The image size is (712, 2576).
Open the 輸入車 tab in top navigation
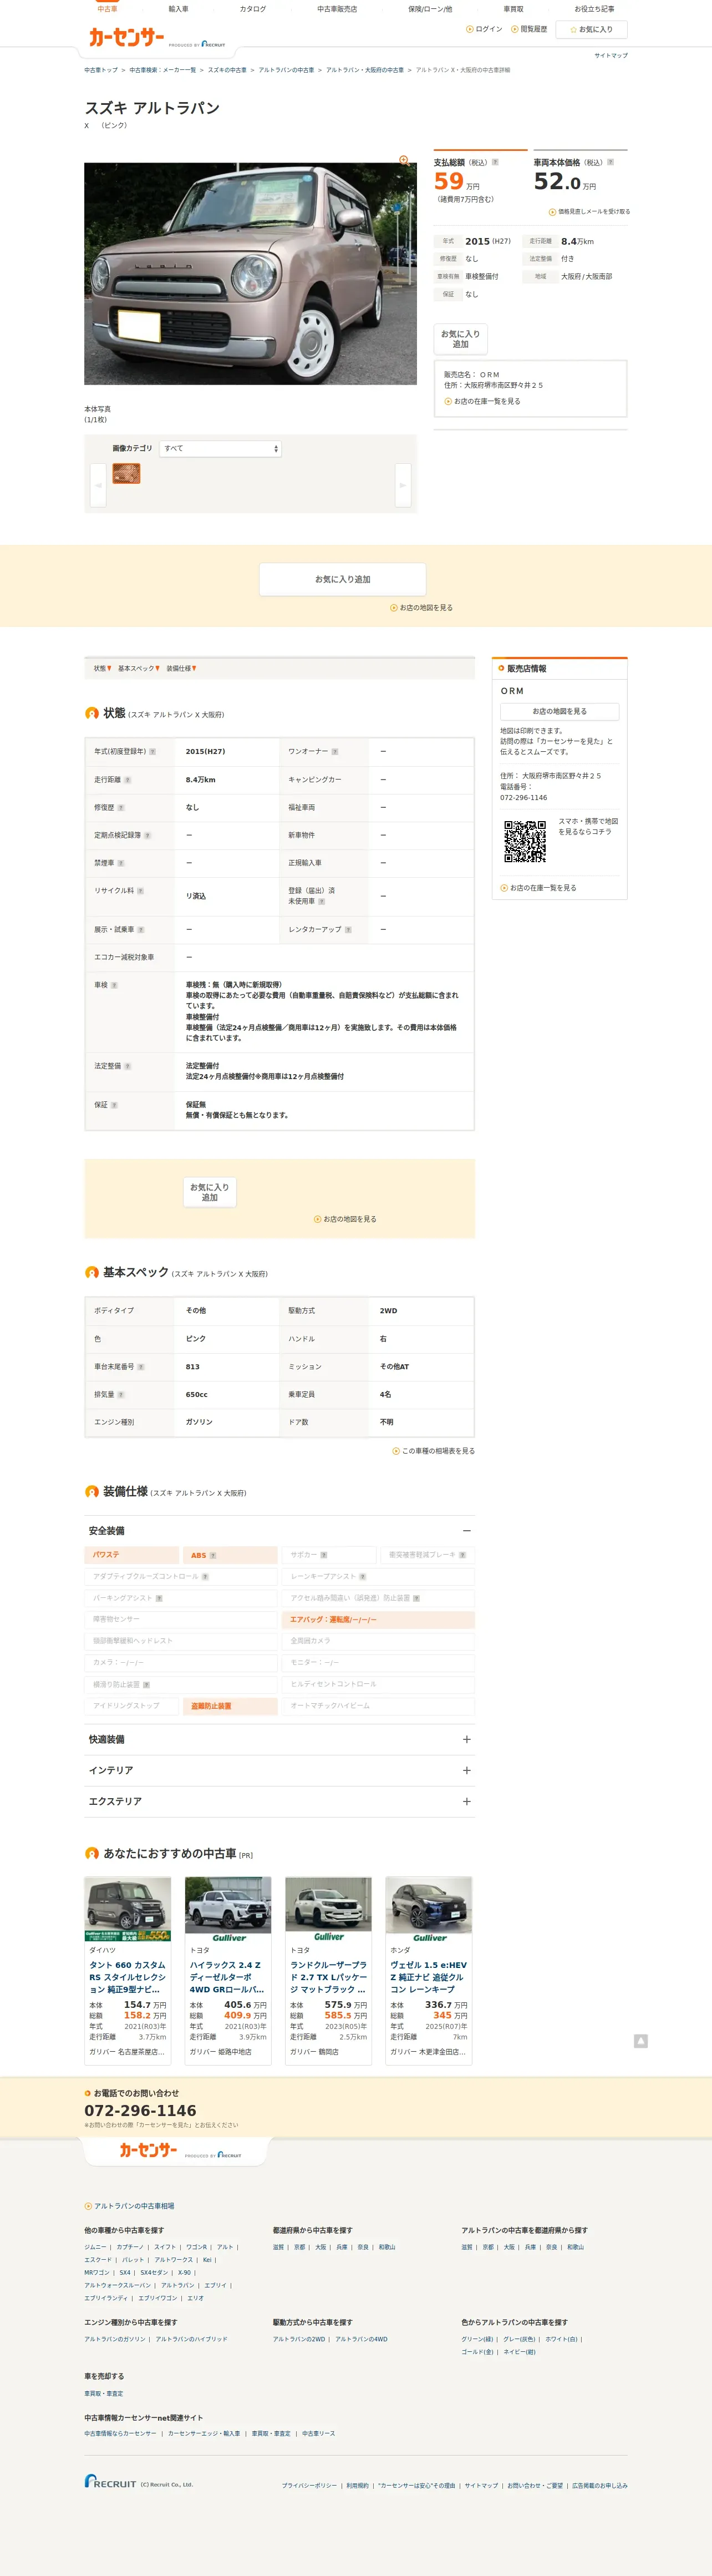[178, 9]
